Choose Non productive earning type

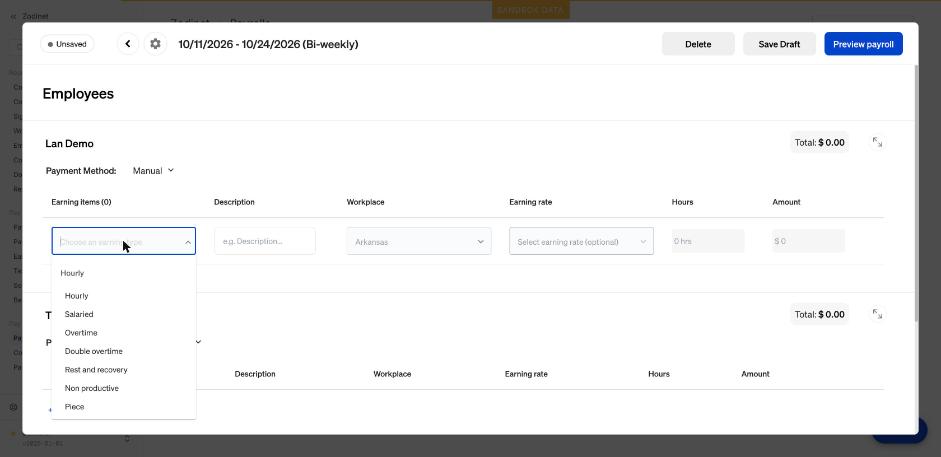[124, 389]
